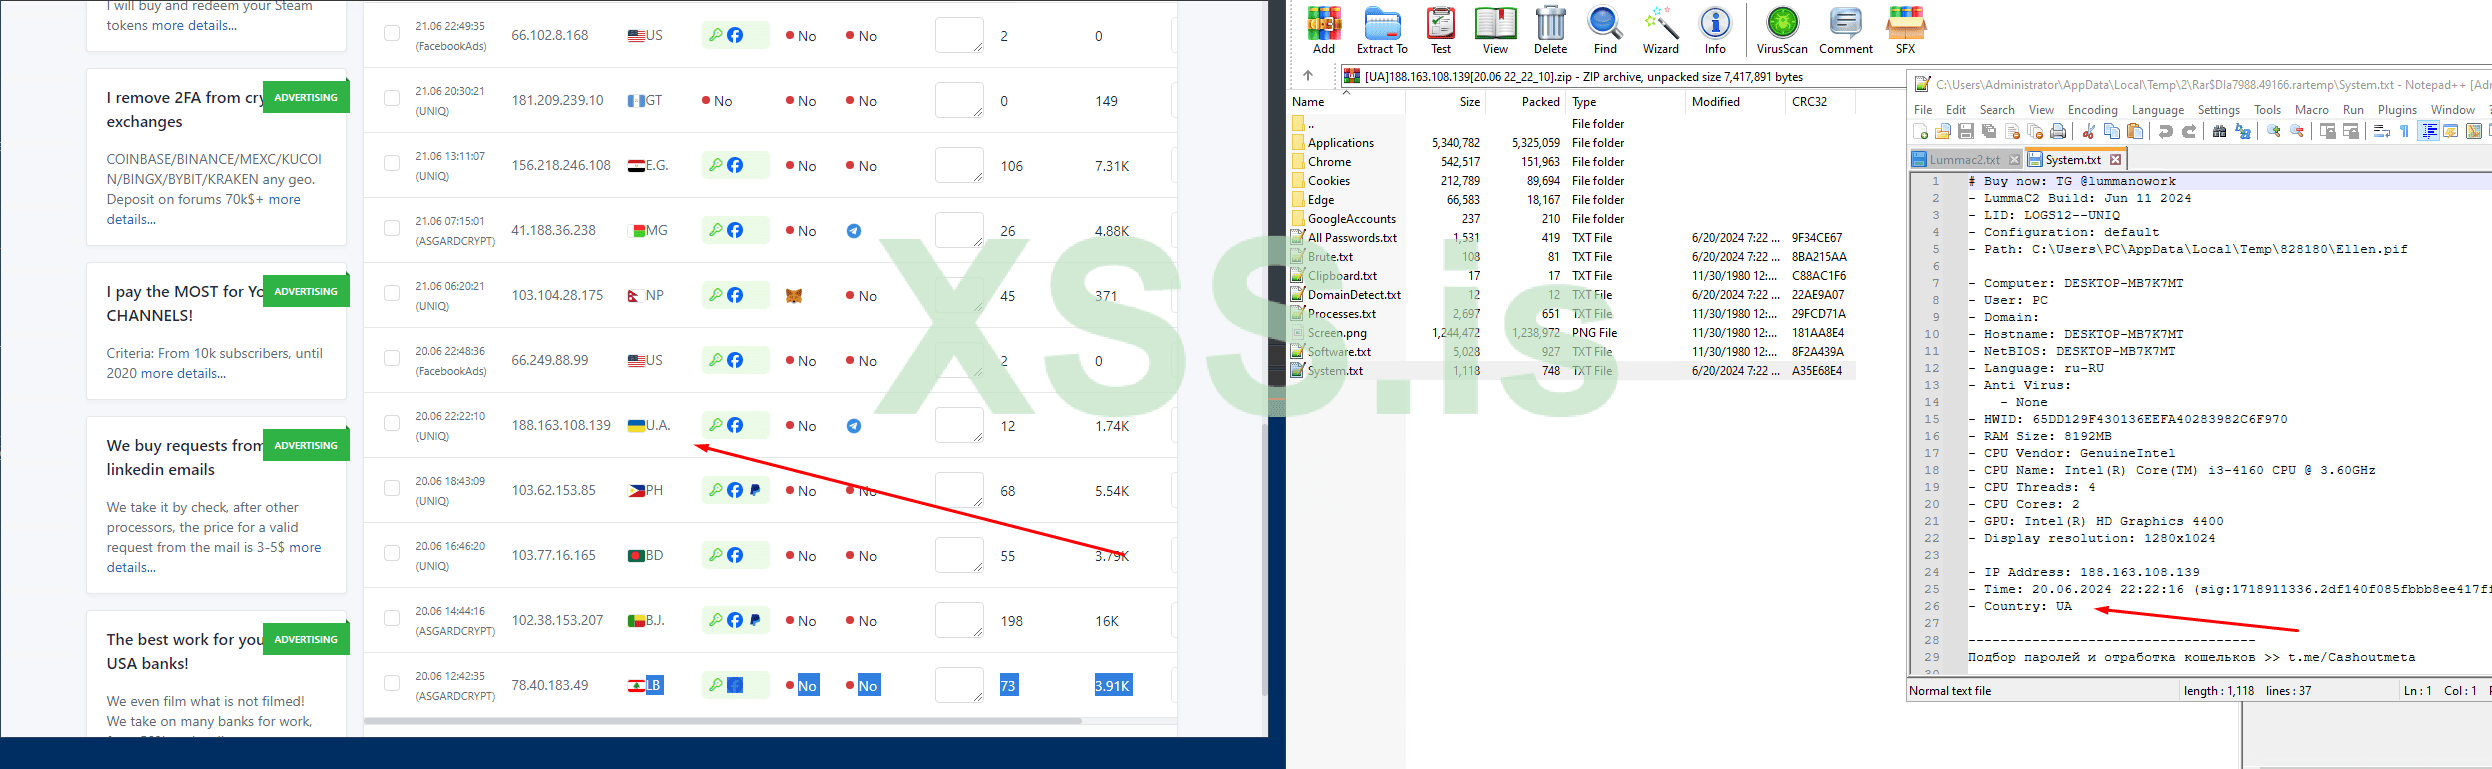Click the Notepad++ Open file icon
2492x769 pixels.
[x=1943, y=132]
